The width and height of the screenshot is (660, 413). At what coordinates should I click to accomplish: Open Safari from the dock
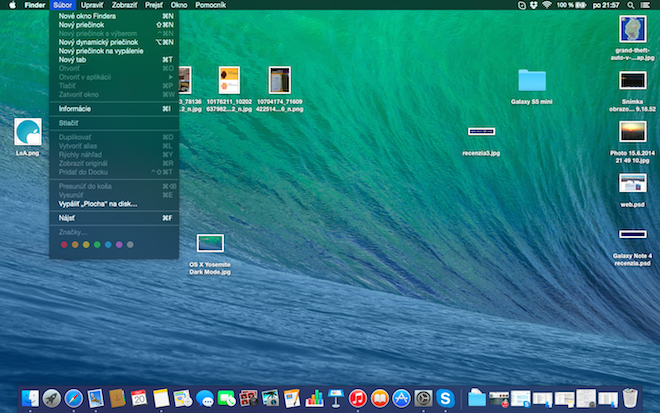tap(73, 398)
